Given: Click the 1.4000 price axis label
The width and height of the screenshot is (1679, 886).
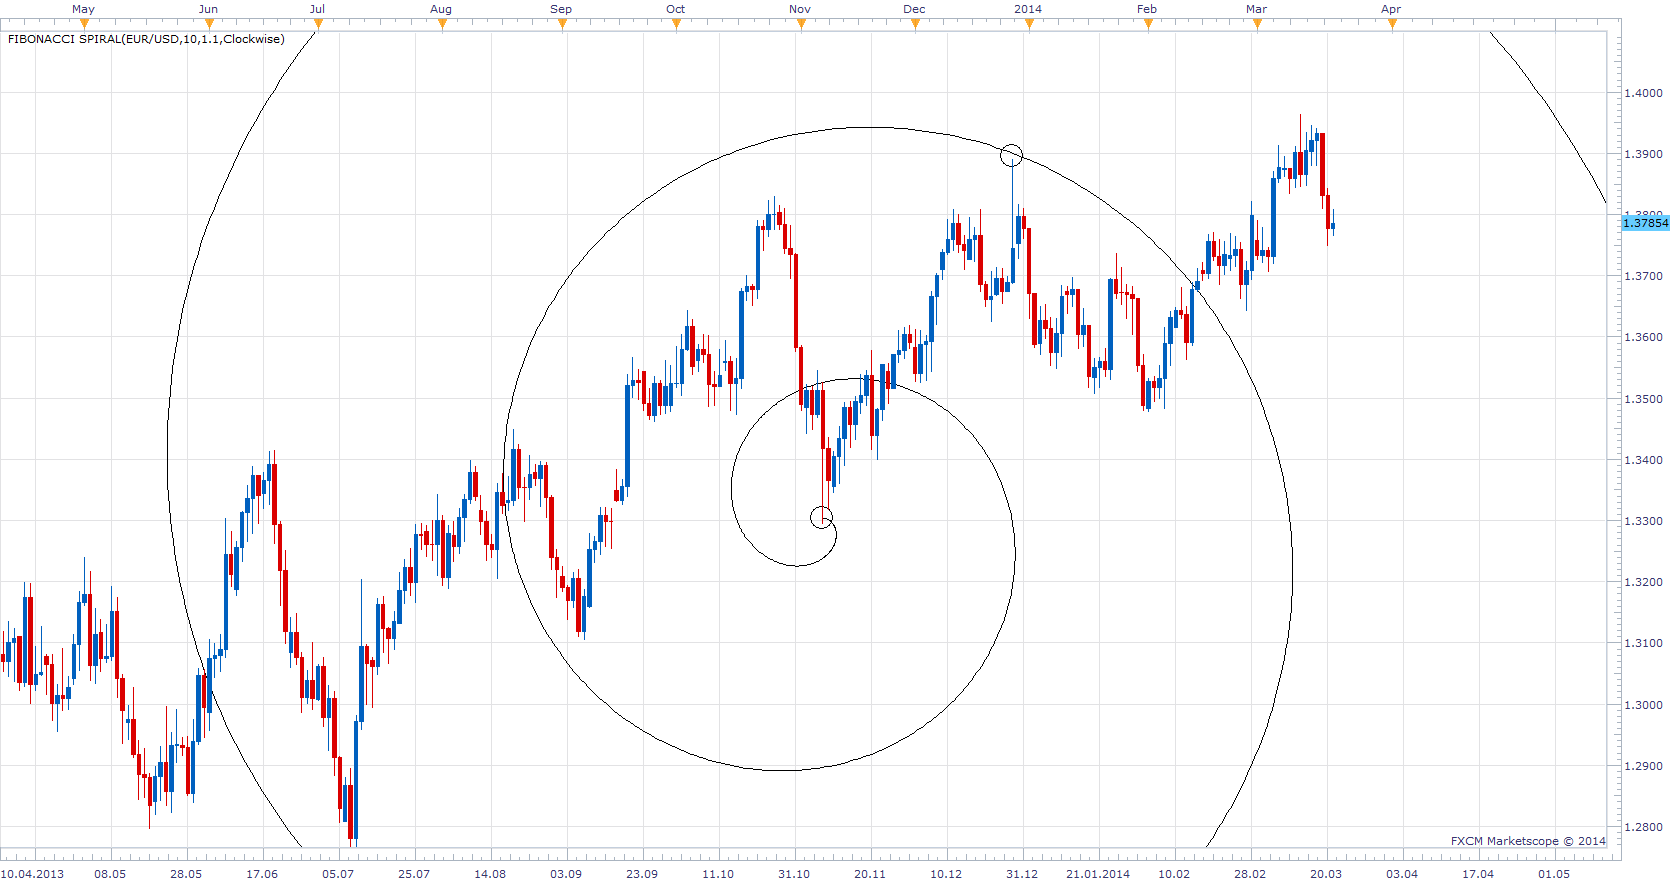Looking at the screenshot, I should point(1643,93).
